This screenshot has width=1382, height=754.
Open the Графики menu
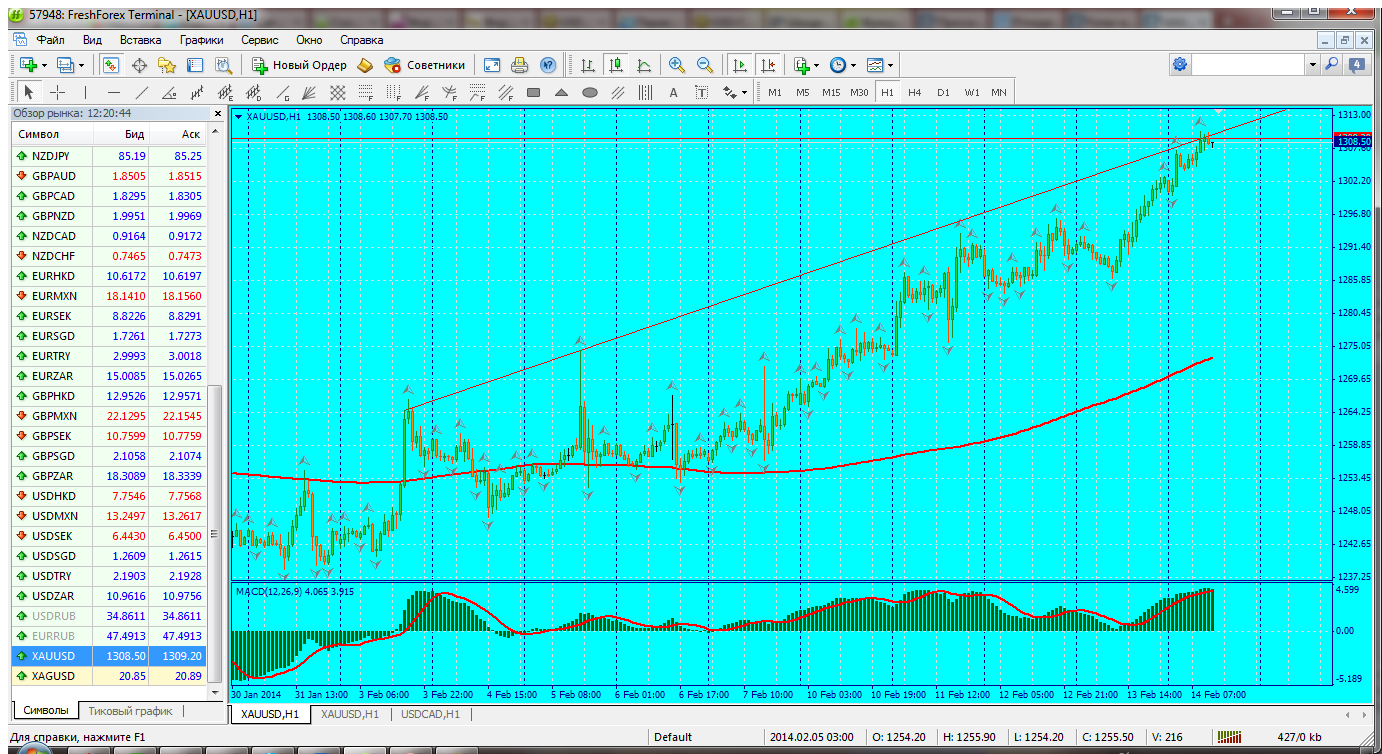click(201, 40)
